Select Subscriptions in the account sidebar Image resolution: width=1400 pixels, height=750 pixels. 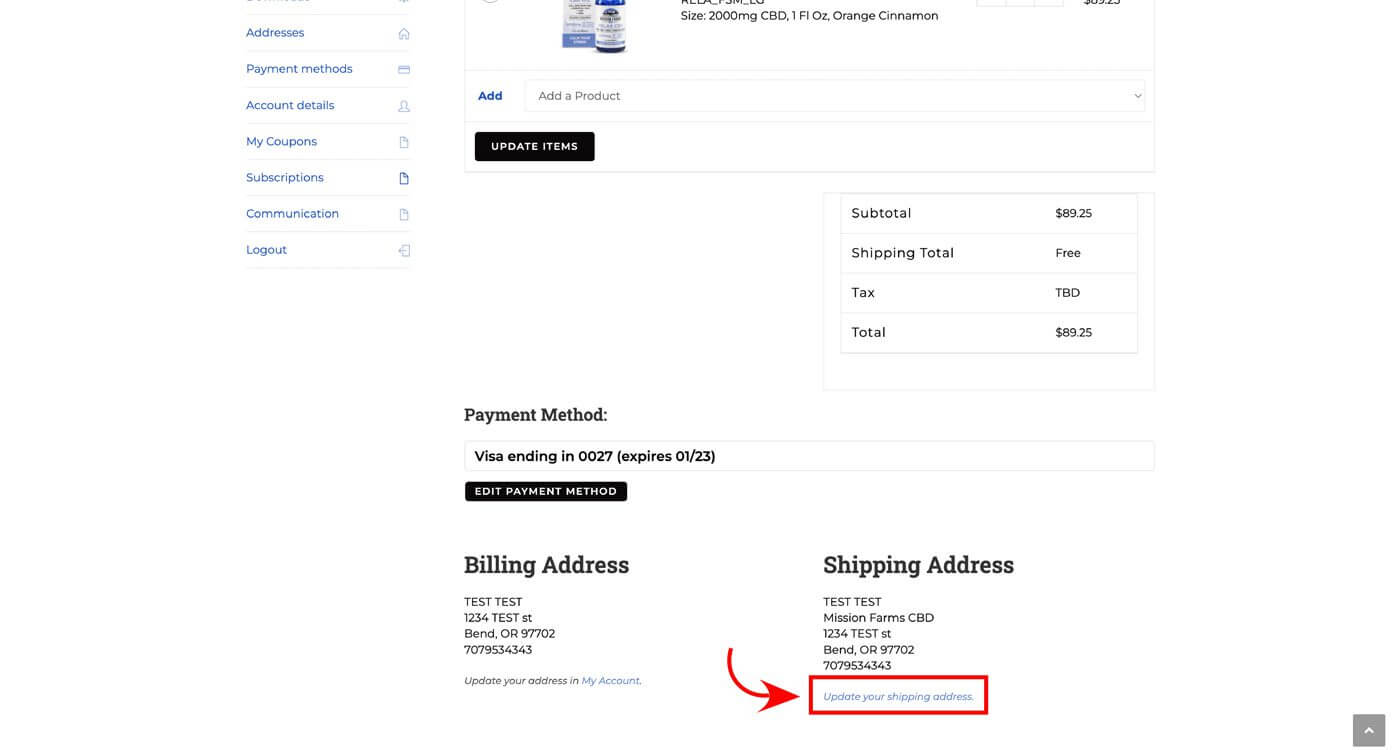pos(285,177)
